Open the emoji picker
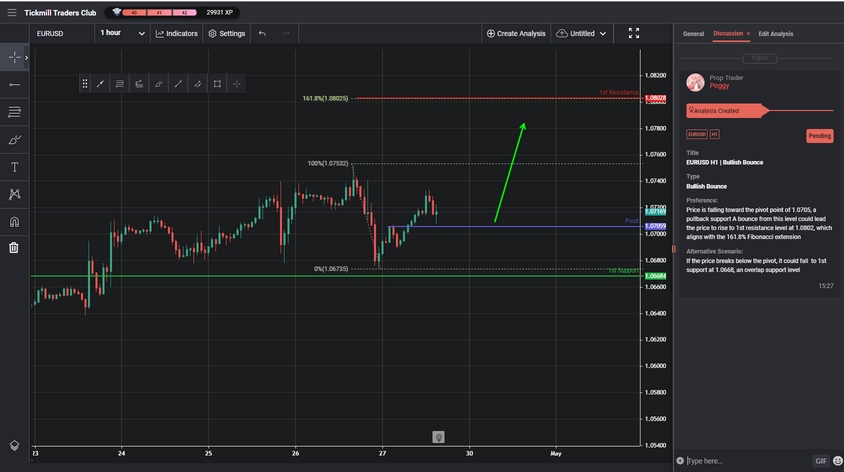This screenshot has width=844, height=472. [x=838, y=461]
